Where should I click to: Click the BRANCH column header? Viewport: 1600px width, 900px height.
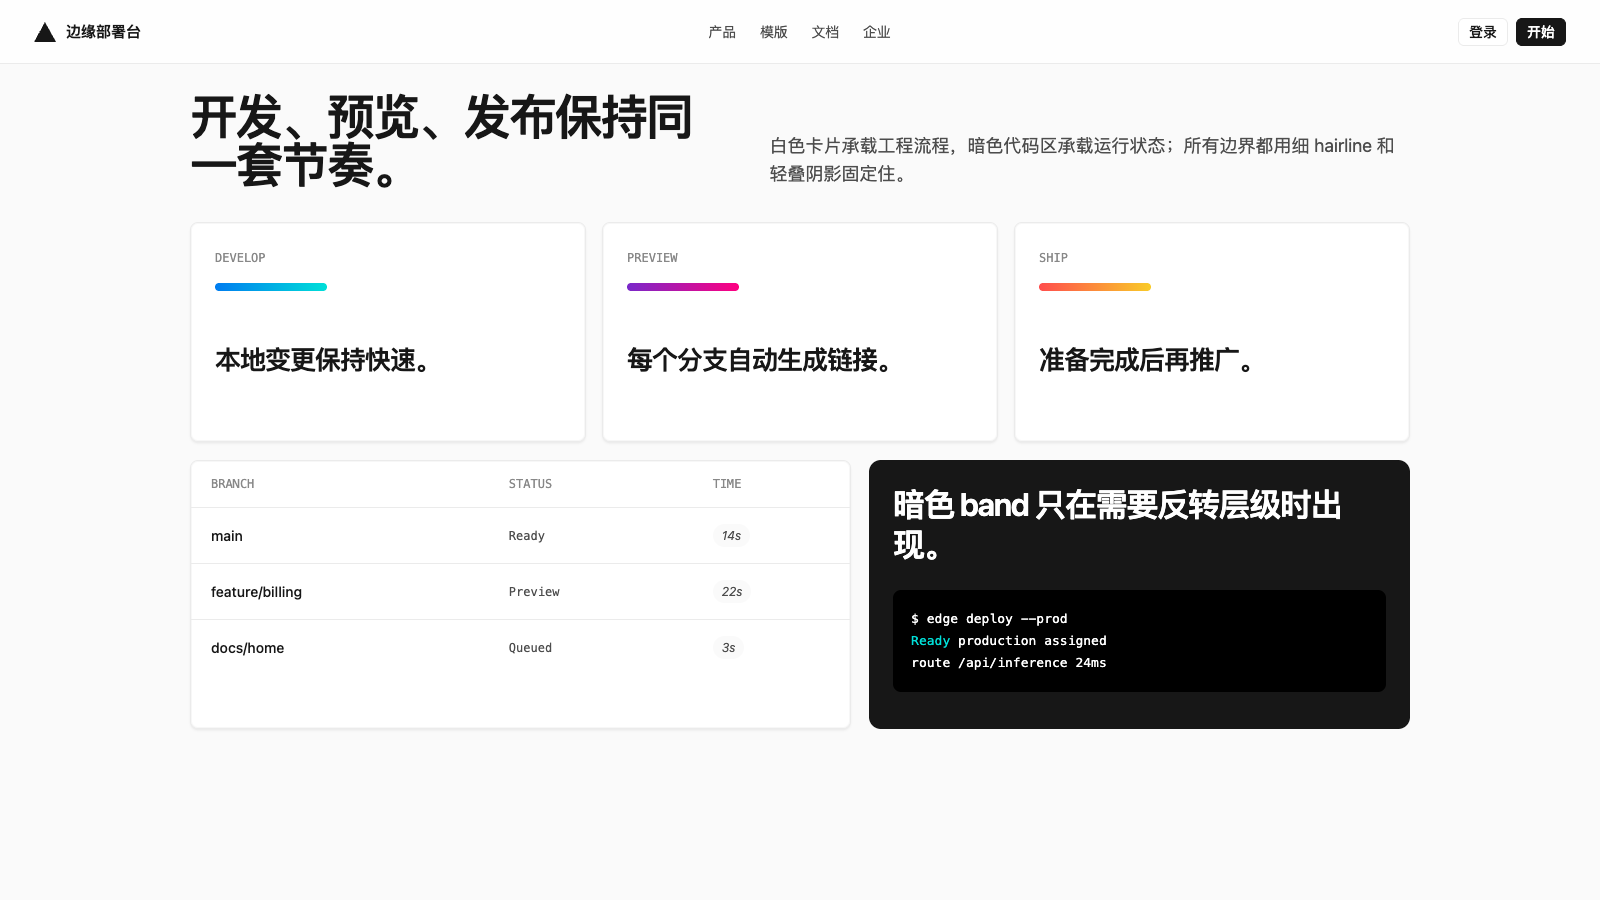[233, 484]
